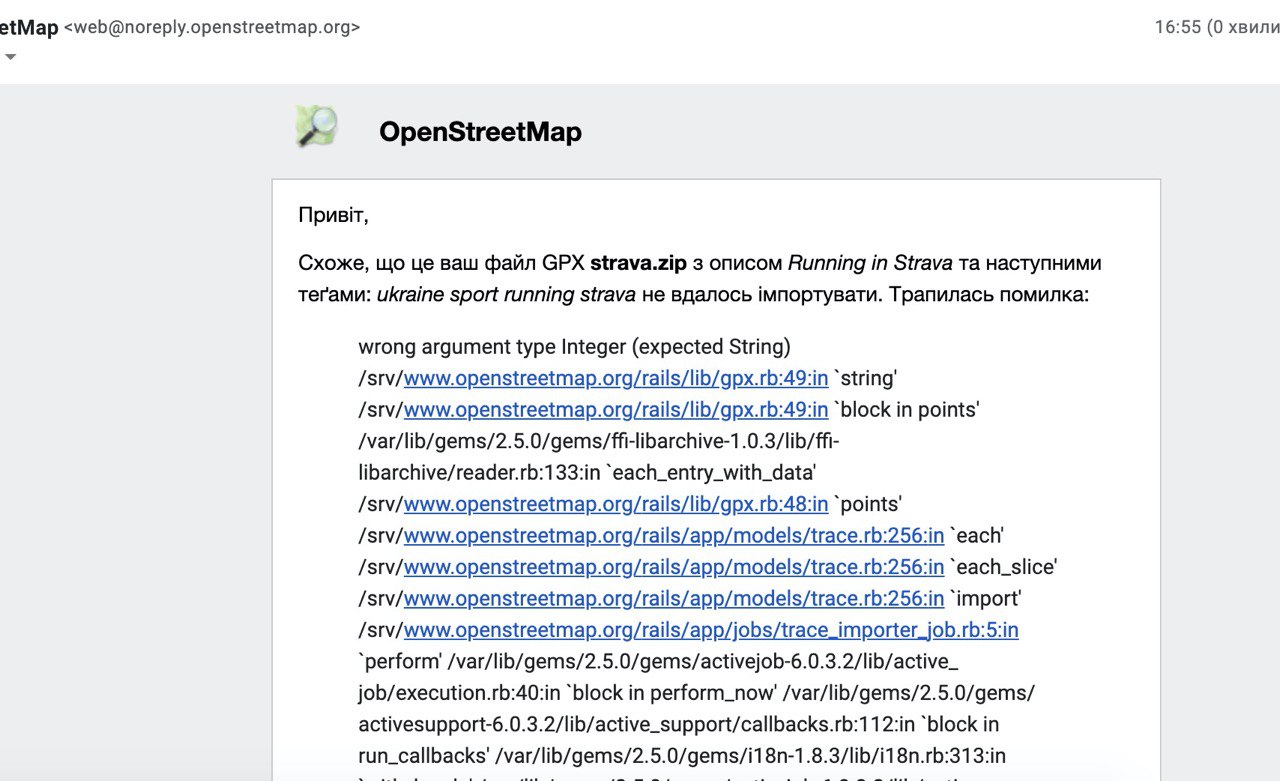Screen dimensions: 1280x781
Task: Click the bold file name strava.zip
Action: coord(638,263)
